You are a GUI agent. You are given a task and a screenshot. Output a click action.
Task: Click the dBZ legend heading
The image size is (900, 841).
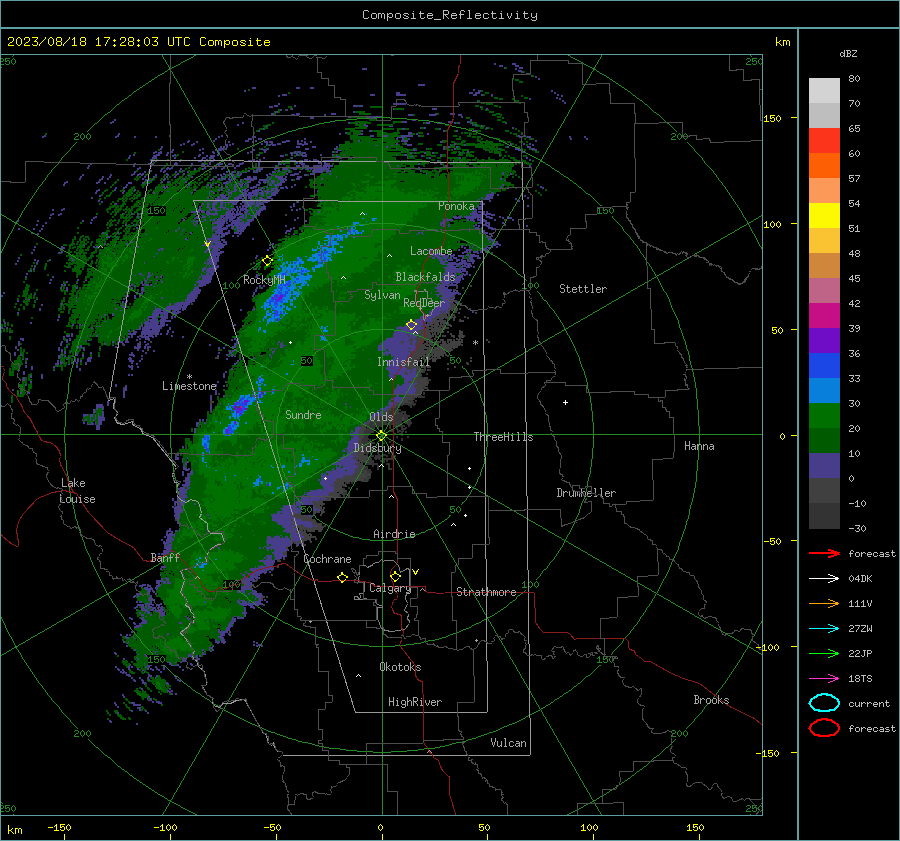[848, 53]
